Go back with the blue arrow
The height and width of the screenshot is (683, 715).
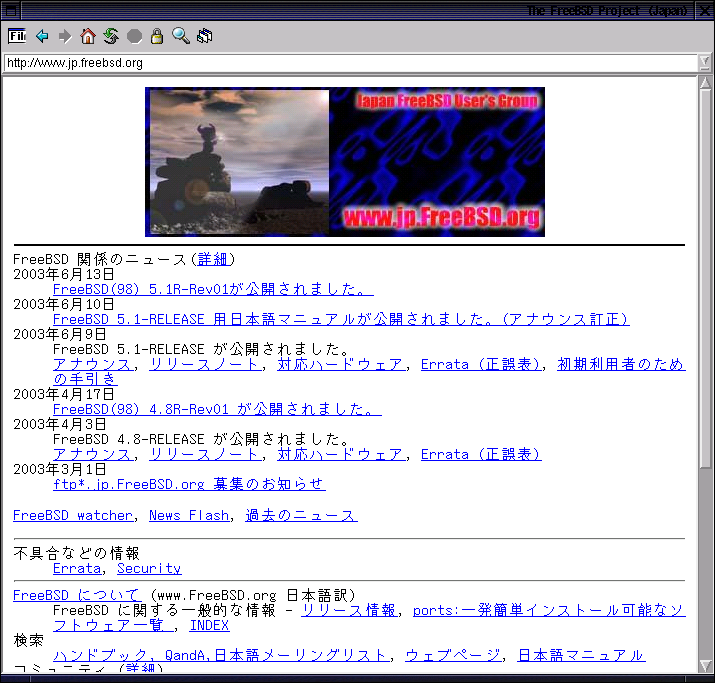click(x=42, y=36)
